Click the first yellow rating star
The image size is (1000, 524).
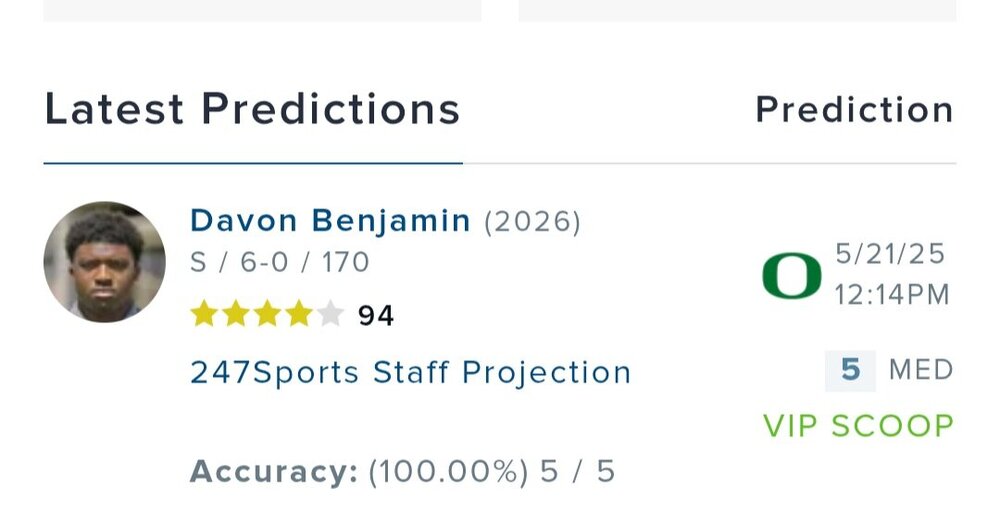point(204,315)
